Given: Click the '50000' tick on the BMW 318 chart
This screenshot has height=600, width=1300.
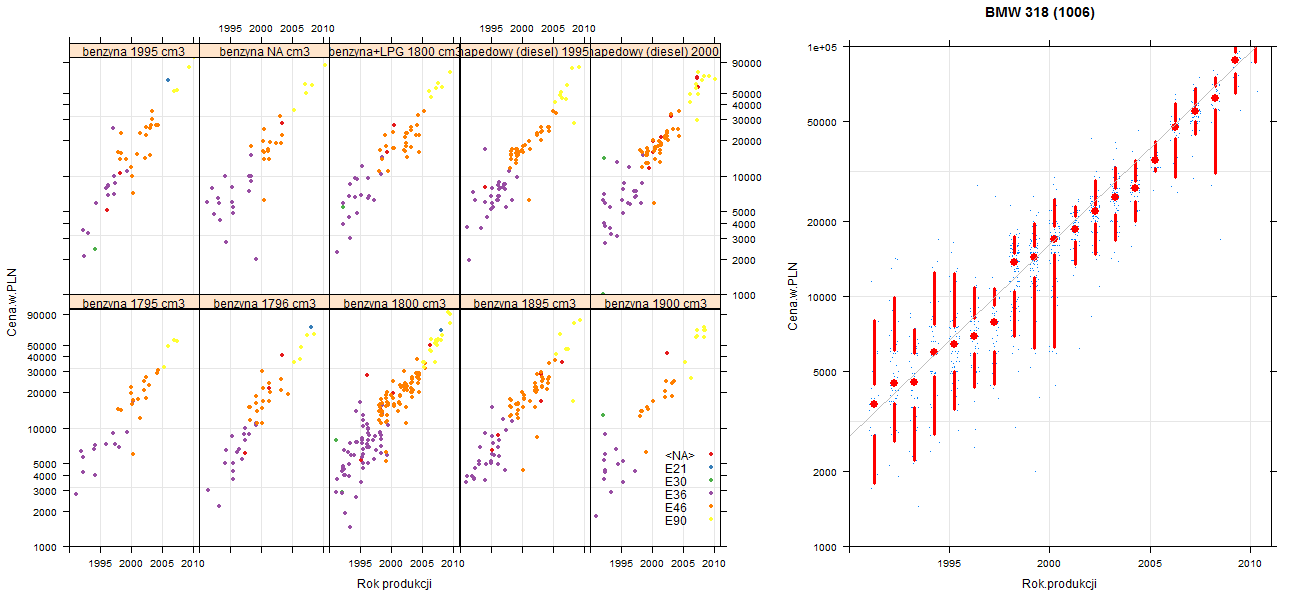Looking at the screenshot, I should tap(822, 122).
